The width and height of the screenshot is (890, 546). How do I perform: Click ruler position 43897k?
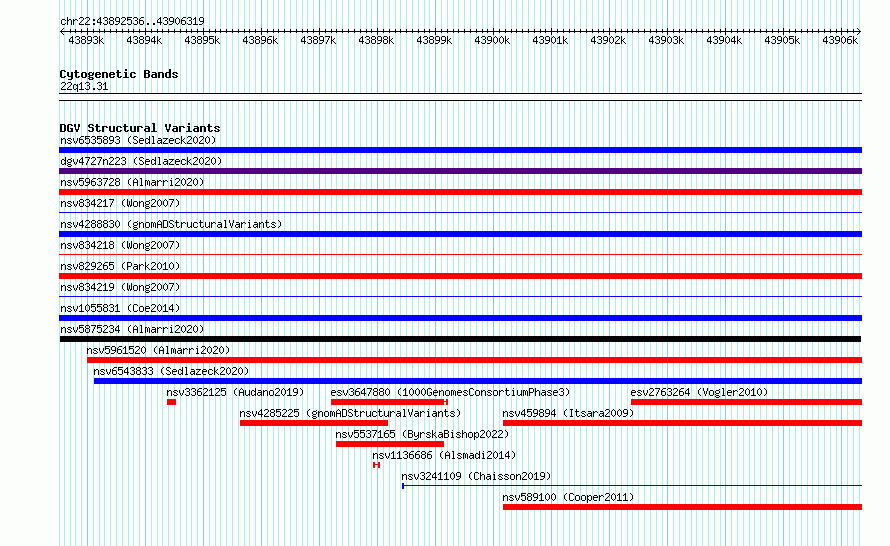[x=318, y=41]
